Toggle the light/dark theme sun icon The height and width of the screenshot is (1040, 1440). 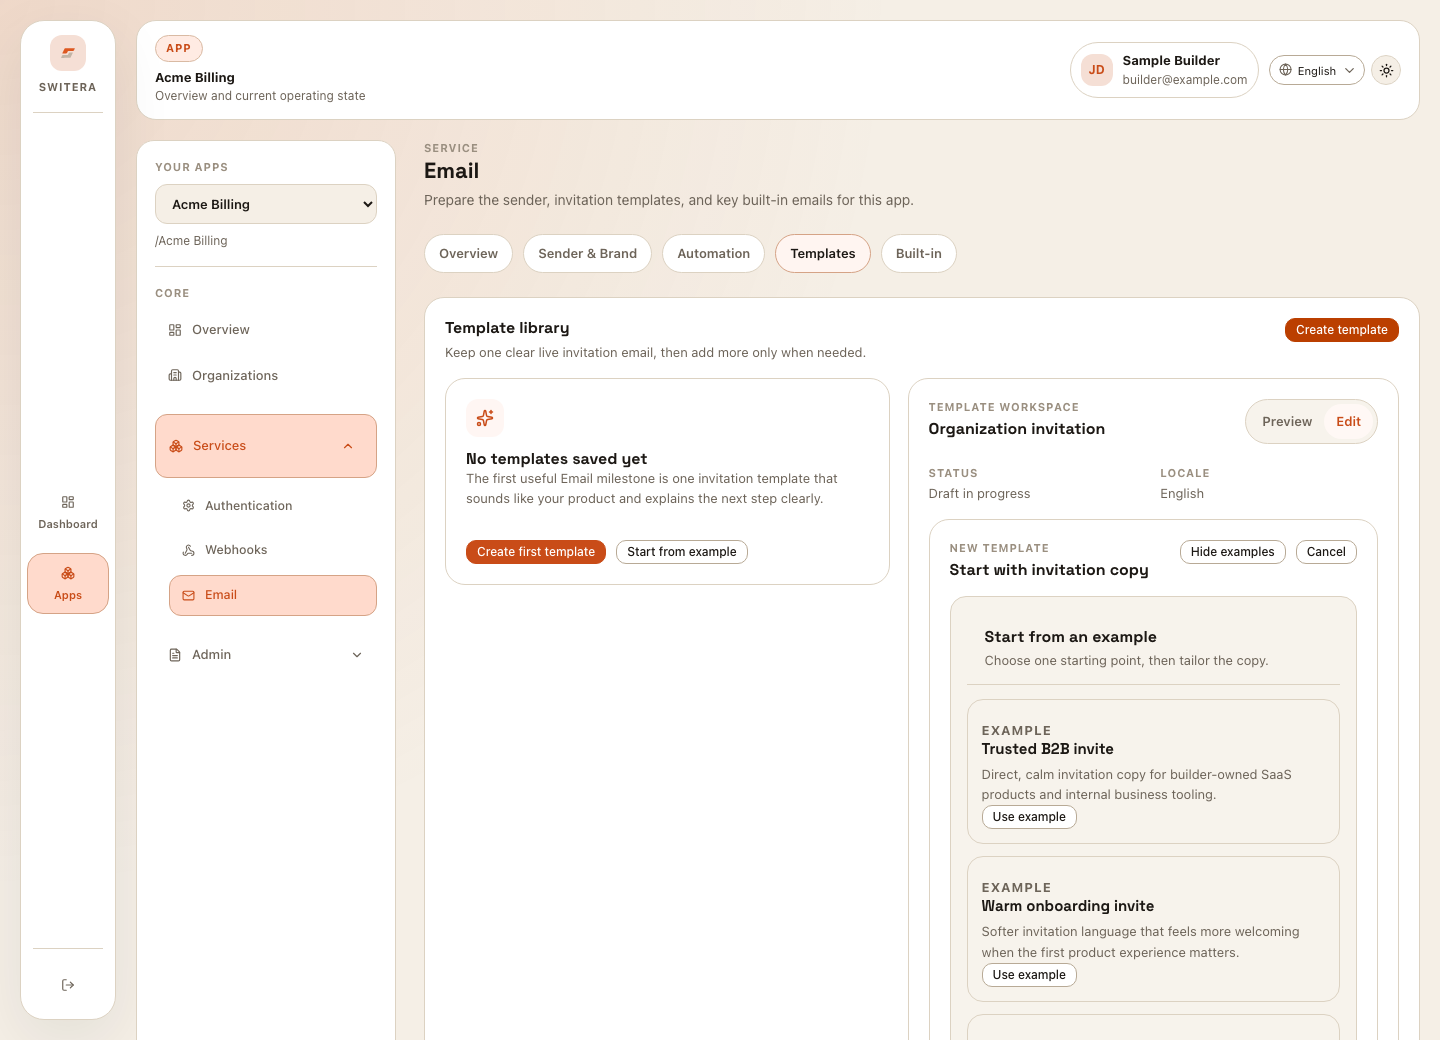coord(1386,70)
